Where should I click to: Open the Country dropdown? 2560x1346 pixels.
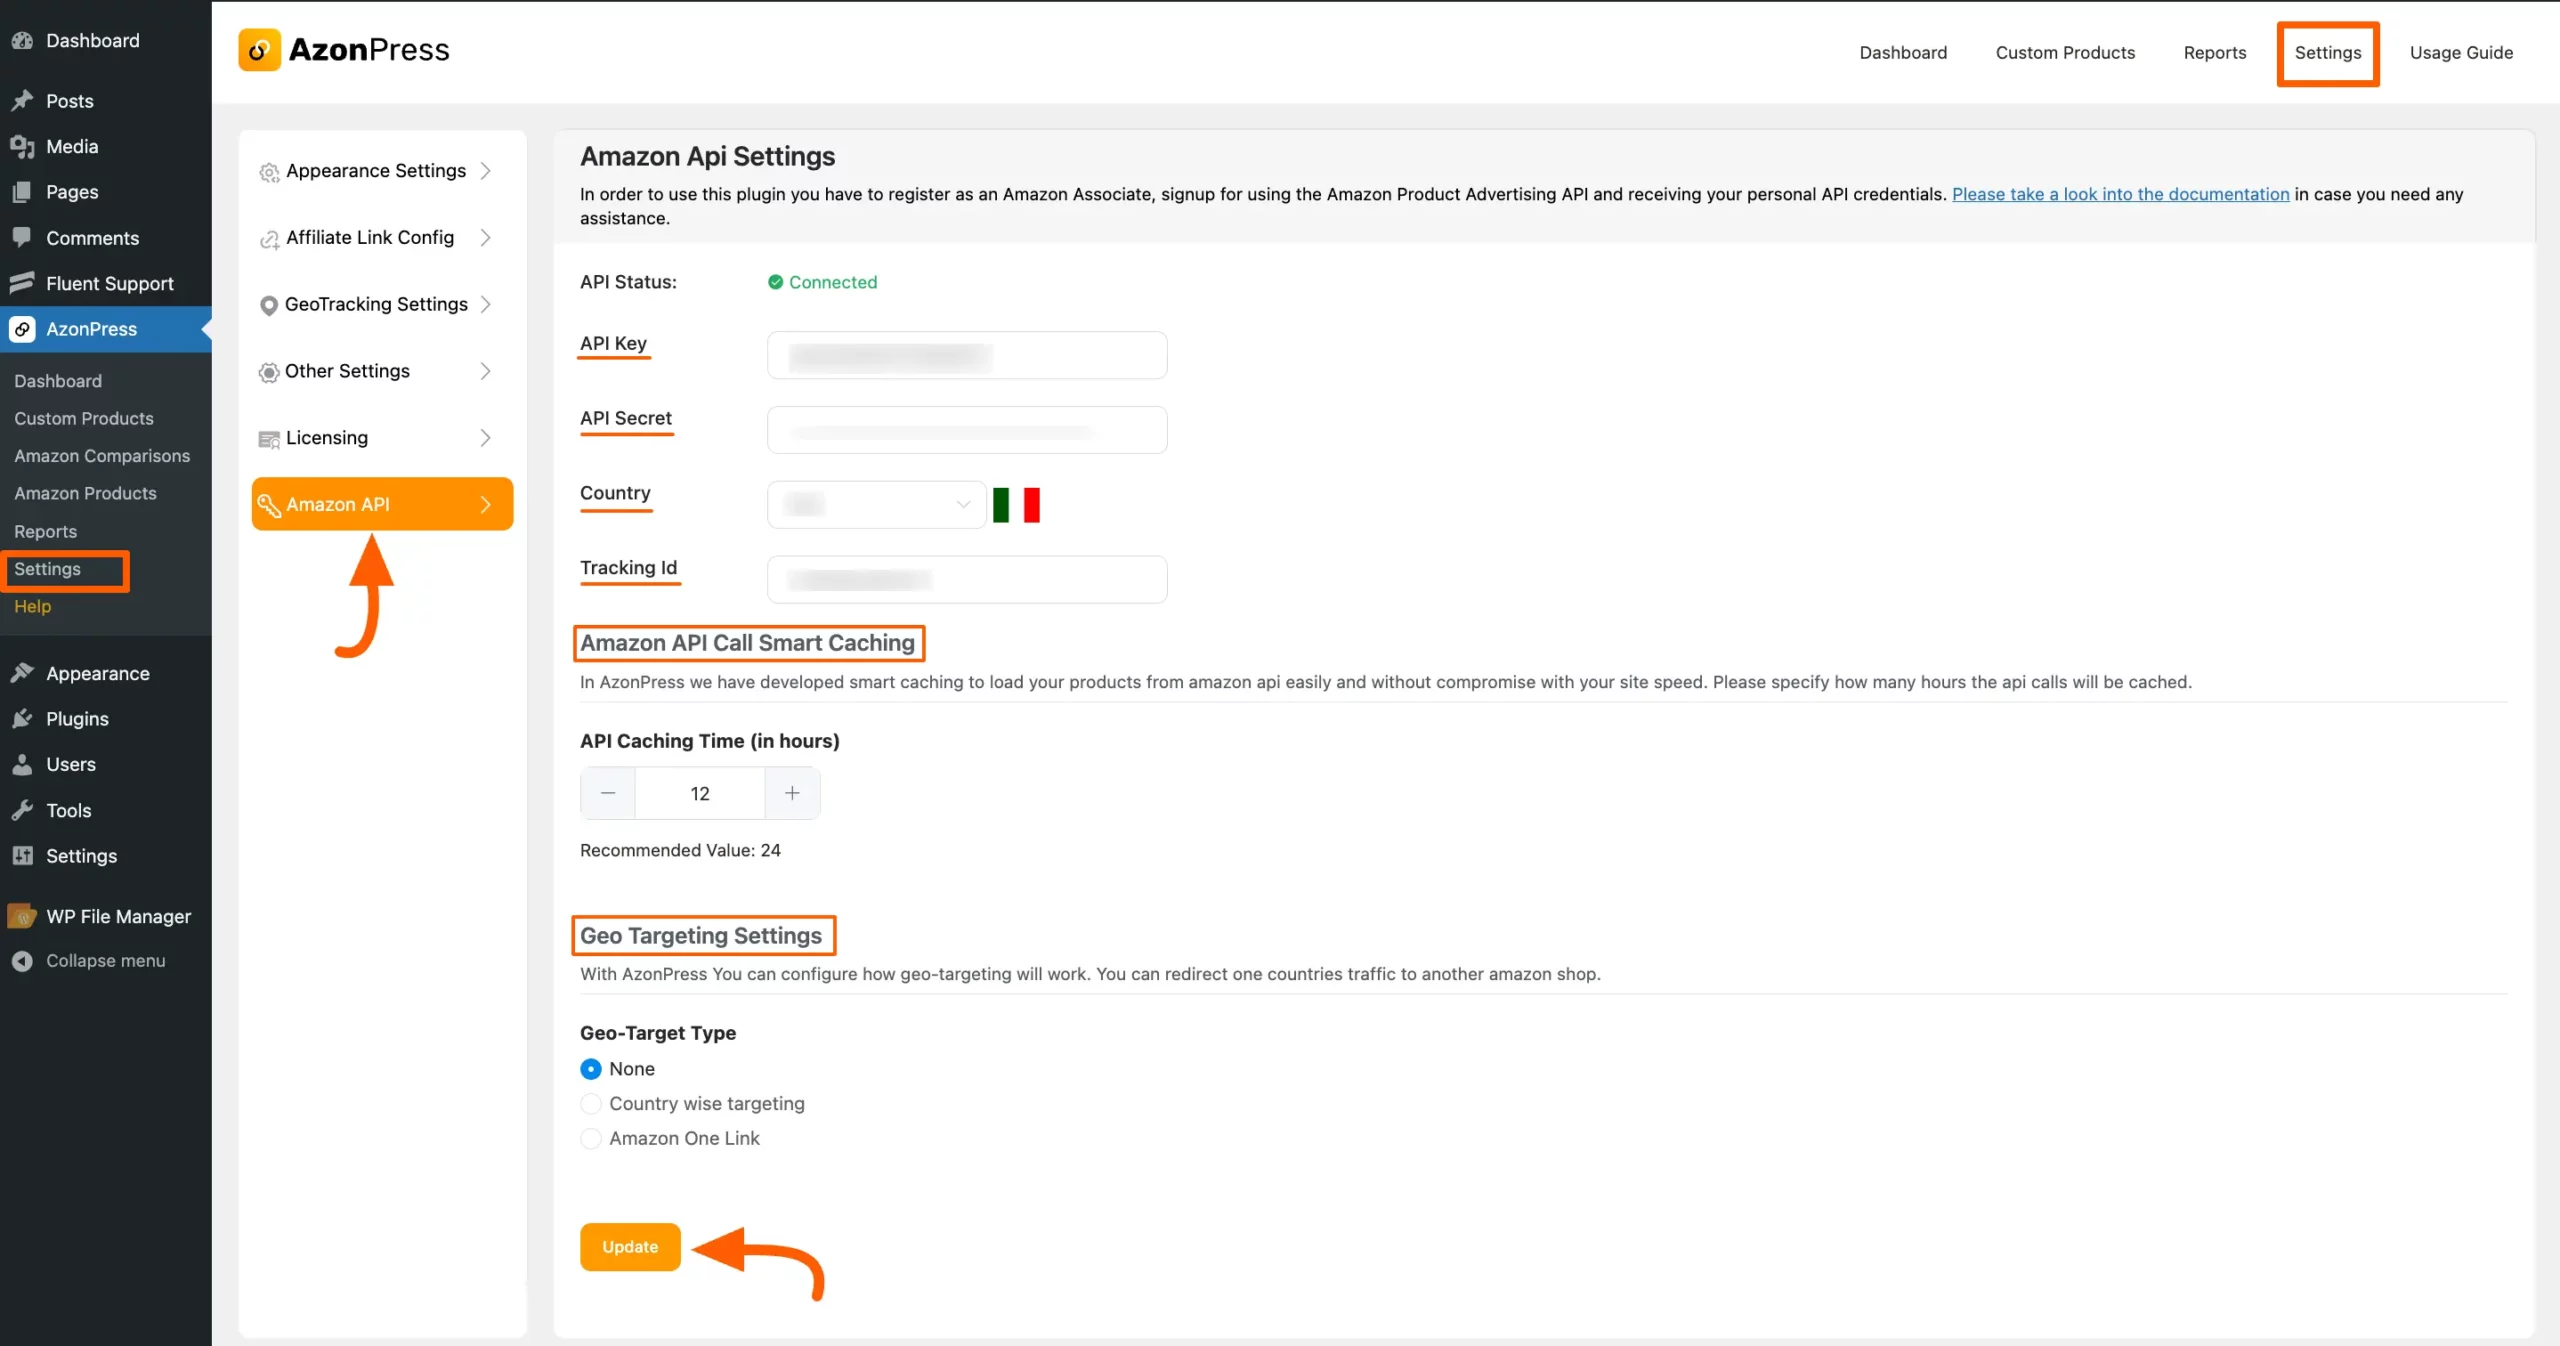point(877,504)
